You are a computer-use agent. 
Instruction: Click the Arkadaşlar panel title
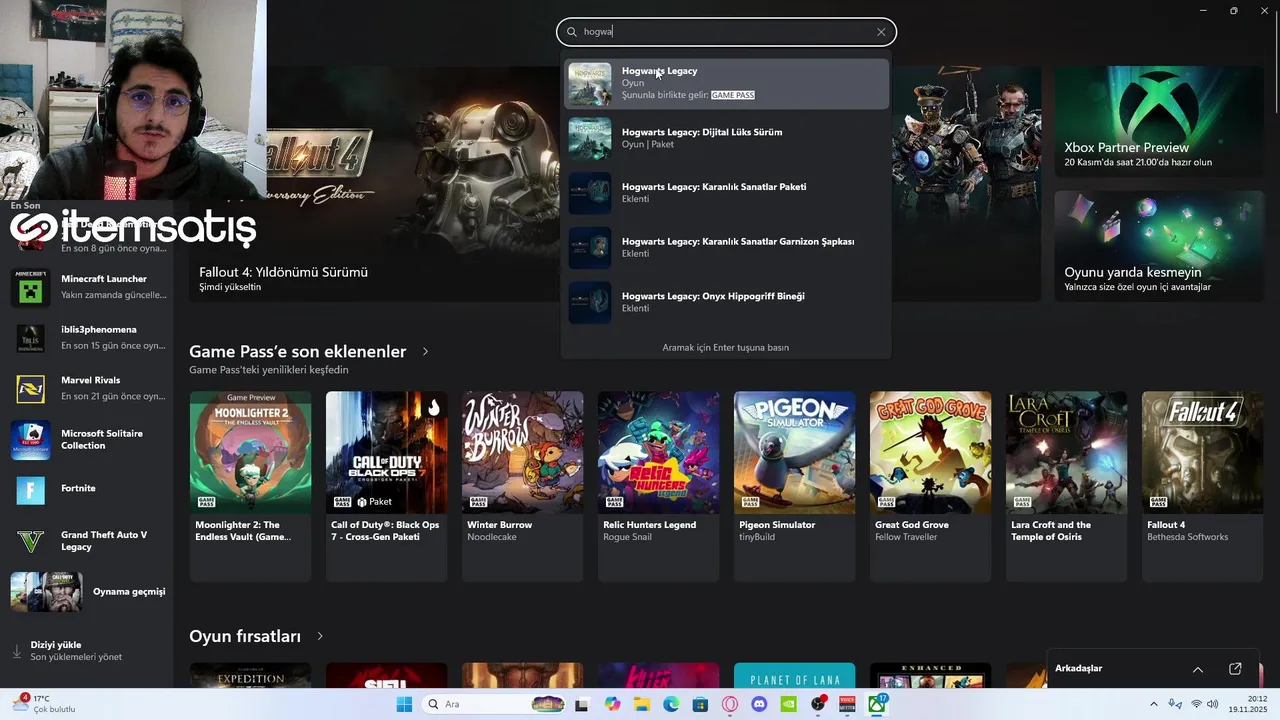[x=1078, y=668]
